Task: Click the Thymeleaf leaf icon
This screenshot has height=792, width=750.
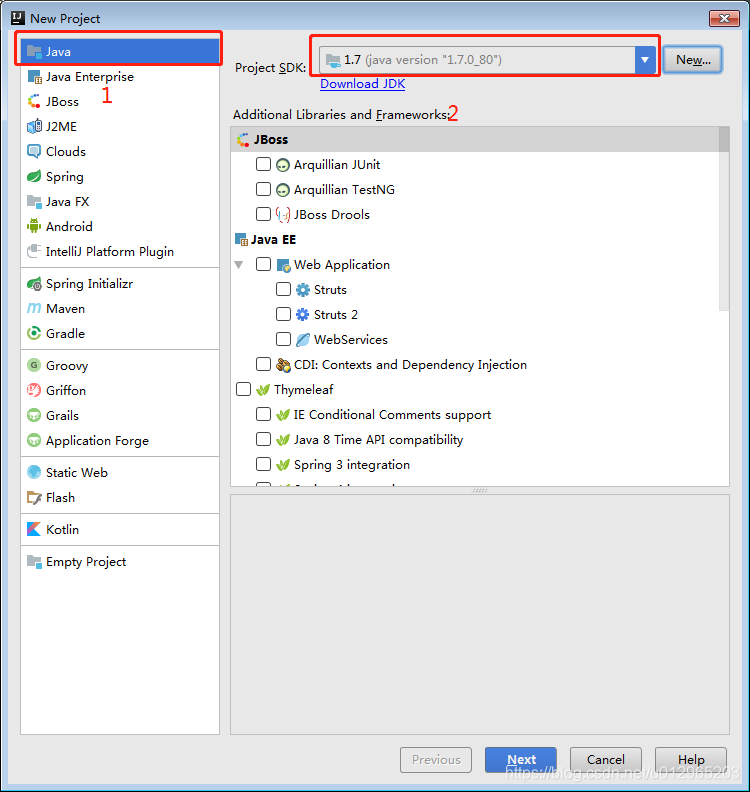Action: [263, 390]
